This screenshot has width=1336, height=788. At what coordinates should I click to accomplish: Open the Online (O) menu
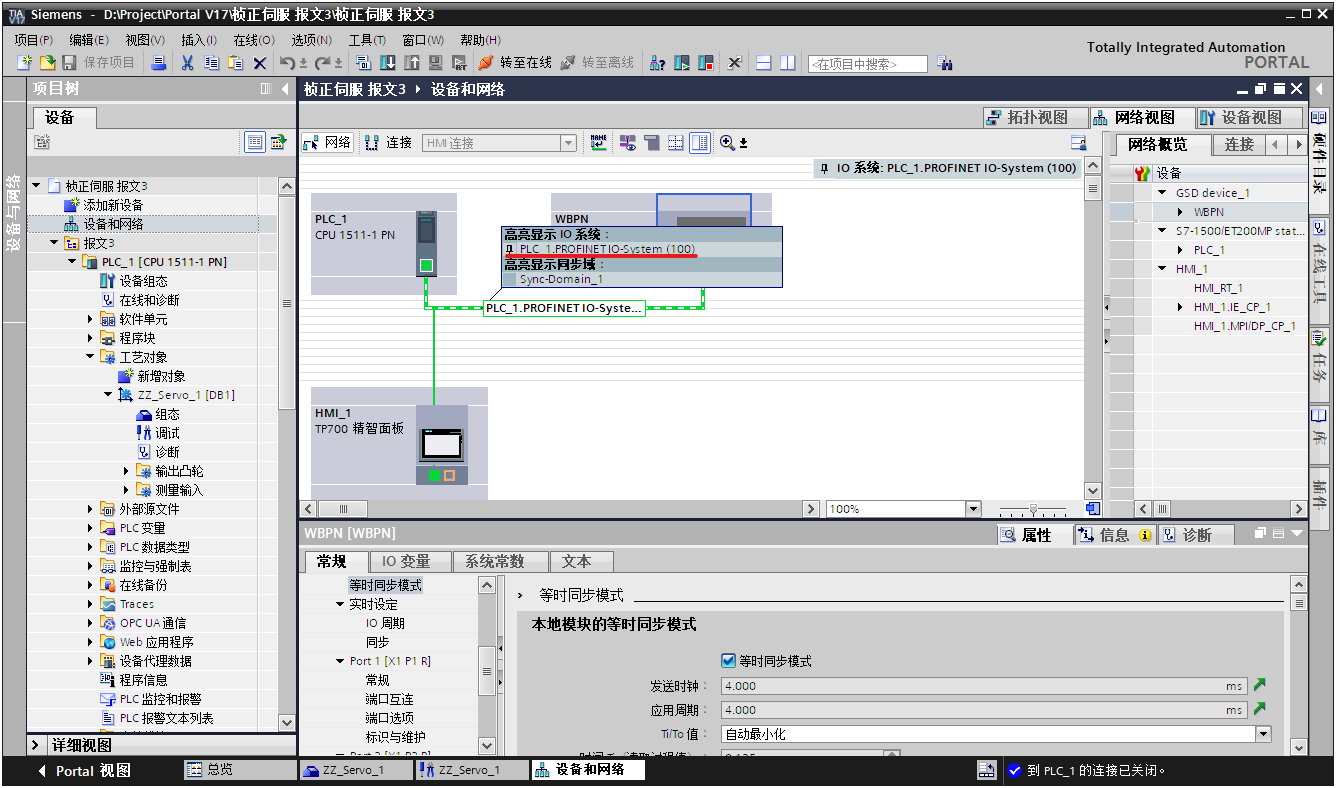[x=254, y=40]
